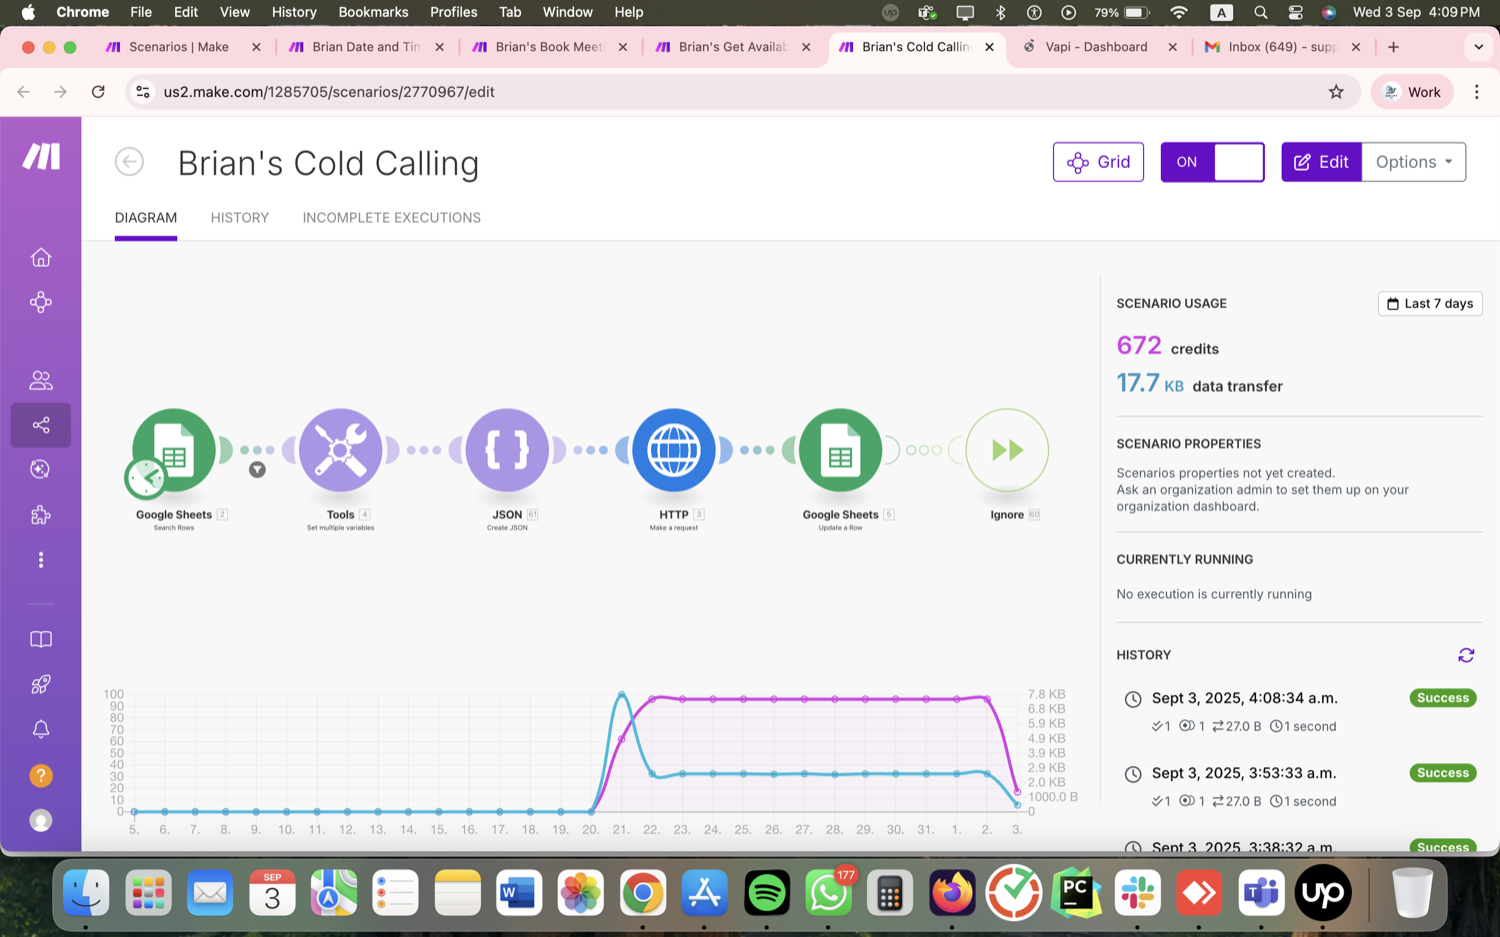Open Spotify from the Dock
The height and width of the screenshot is (937, 1500).
[x=767, y=892]
